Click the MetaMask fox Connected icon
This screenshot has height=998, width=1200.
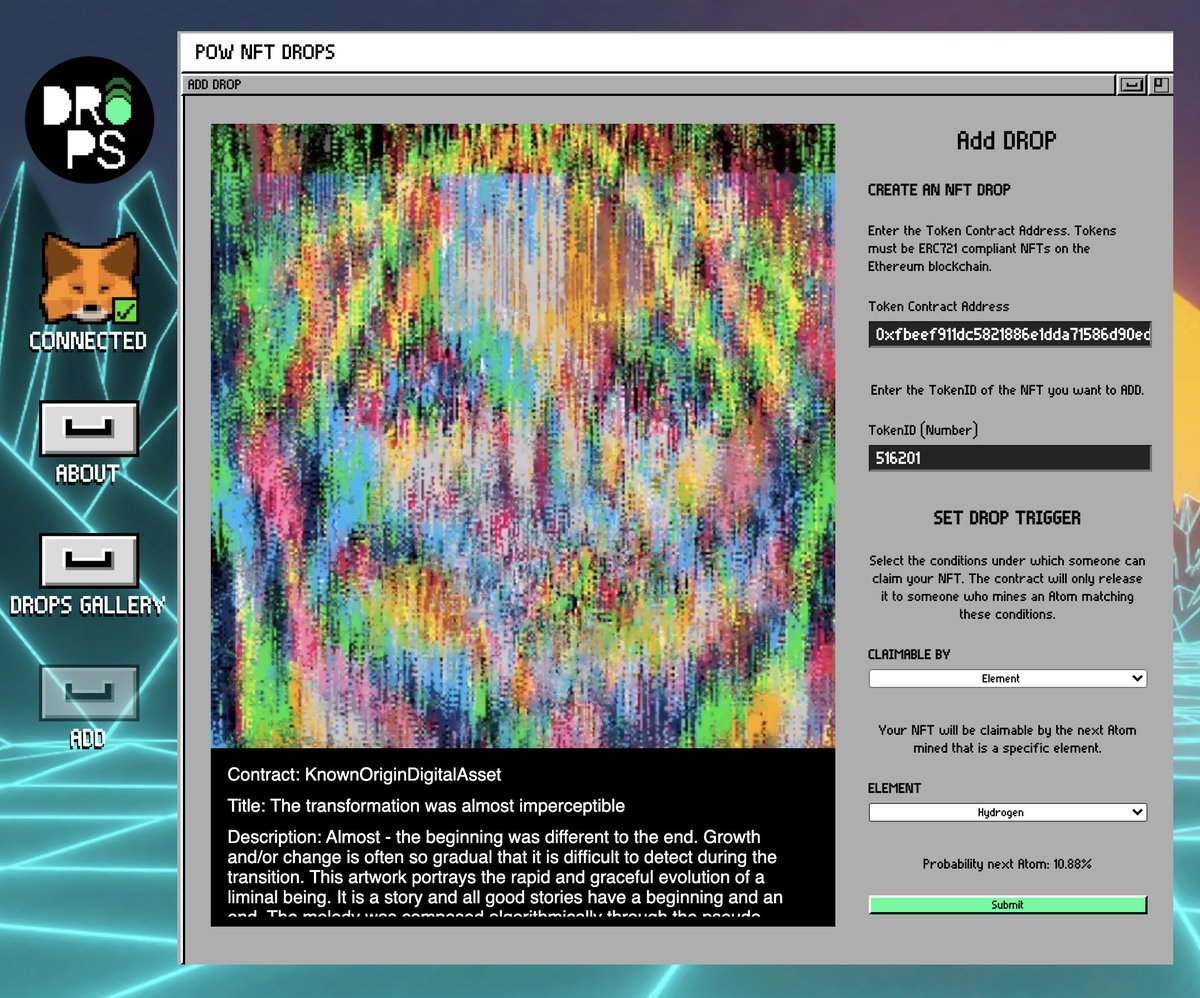pyautogui.click(x=89, y=278)
